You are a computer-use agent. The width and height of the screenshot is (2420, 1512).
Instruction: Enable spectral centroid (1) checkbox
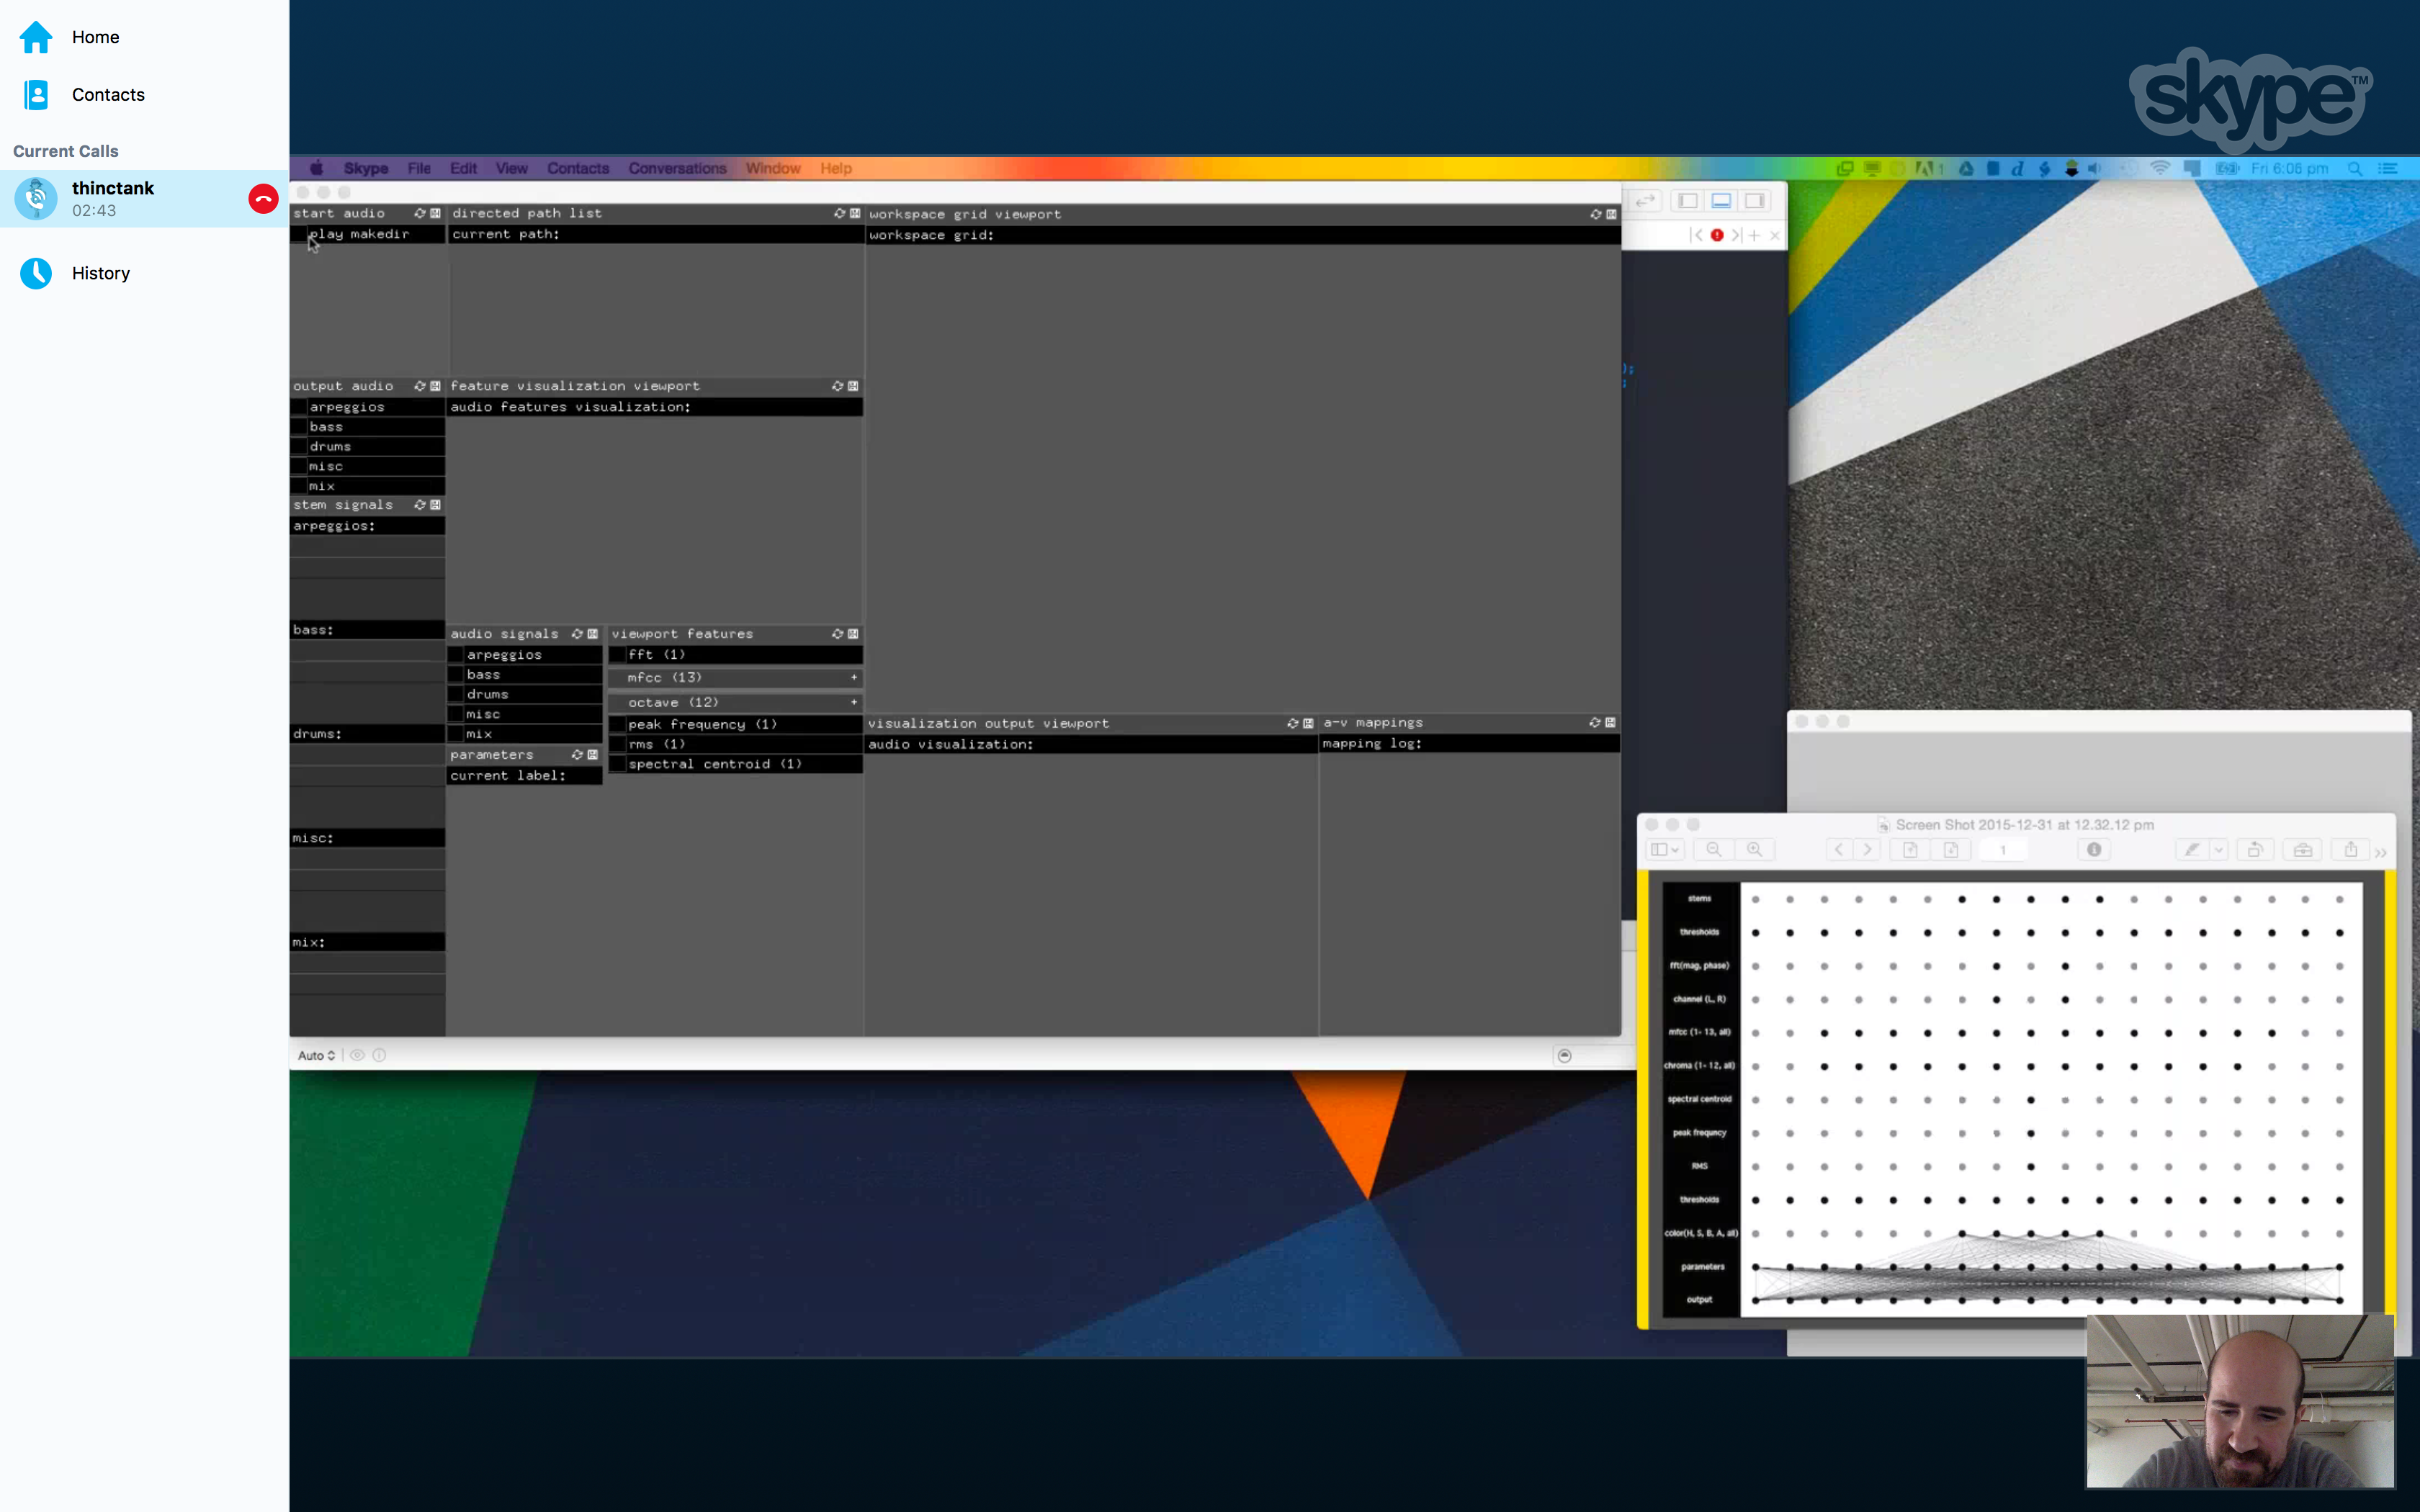tap(618, 764)
